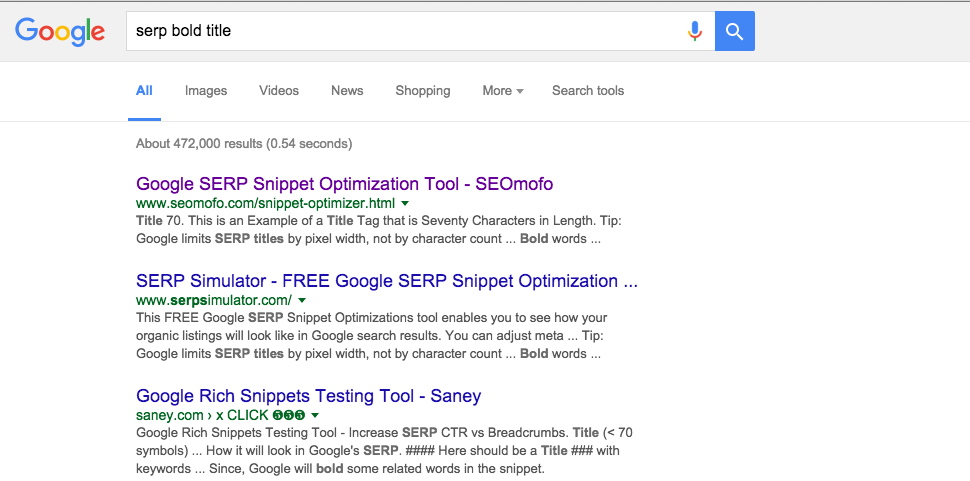Click the 'About 472,000 results' stats text
The image size is (970, 481).
[244, 143]
